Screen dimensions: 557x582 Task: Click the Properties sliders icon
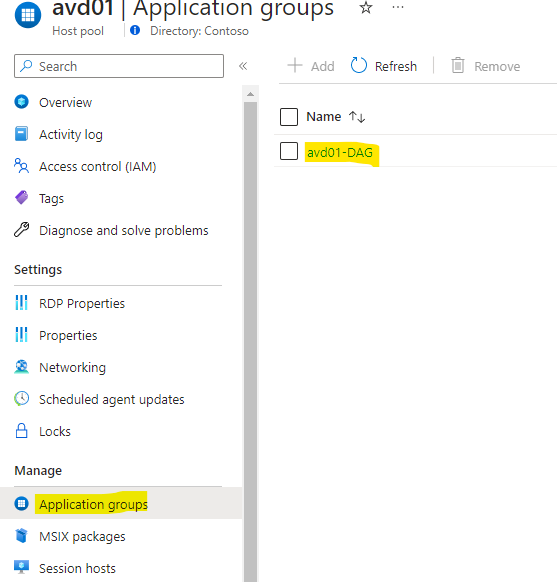point(22,334)
